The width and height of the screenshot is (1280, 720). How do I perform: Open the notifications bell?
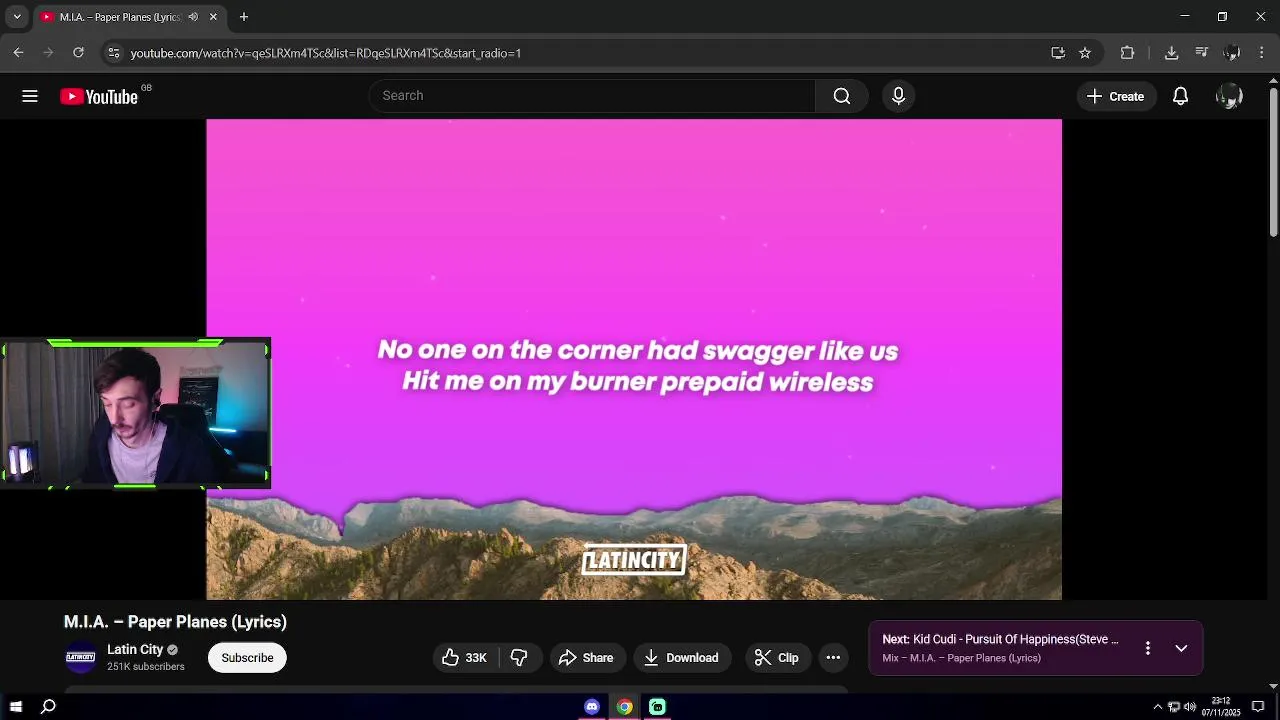tap(1180, 96)
